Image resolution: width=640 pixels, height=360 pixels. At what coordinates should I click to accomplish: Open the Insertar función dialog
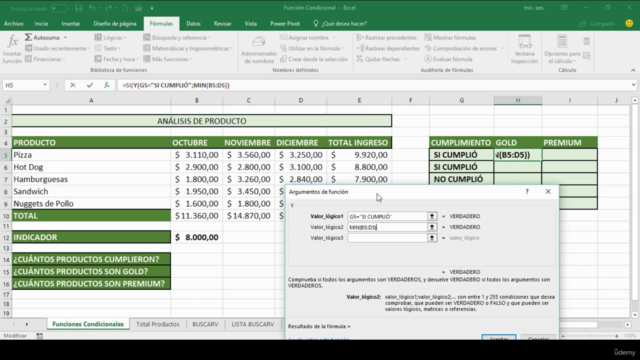pos(12,49)
